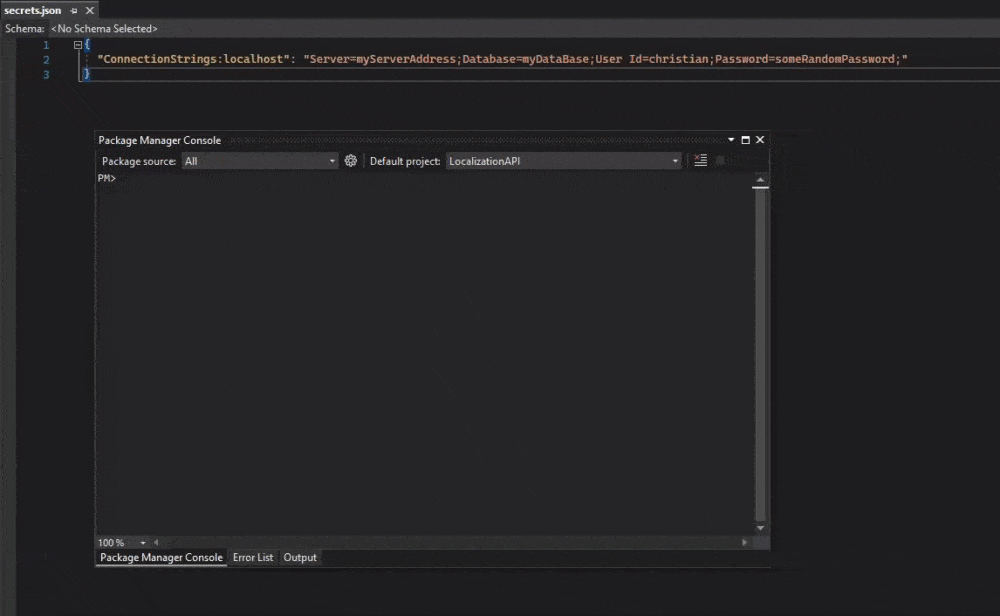Screen dimensions: 1000x616
Task: Open the Schema selector showing No Schema Selected
Action: 104,28
